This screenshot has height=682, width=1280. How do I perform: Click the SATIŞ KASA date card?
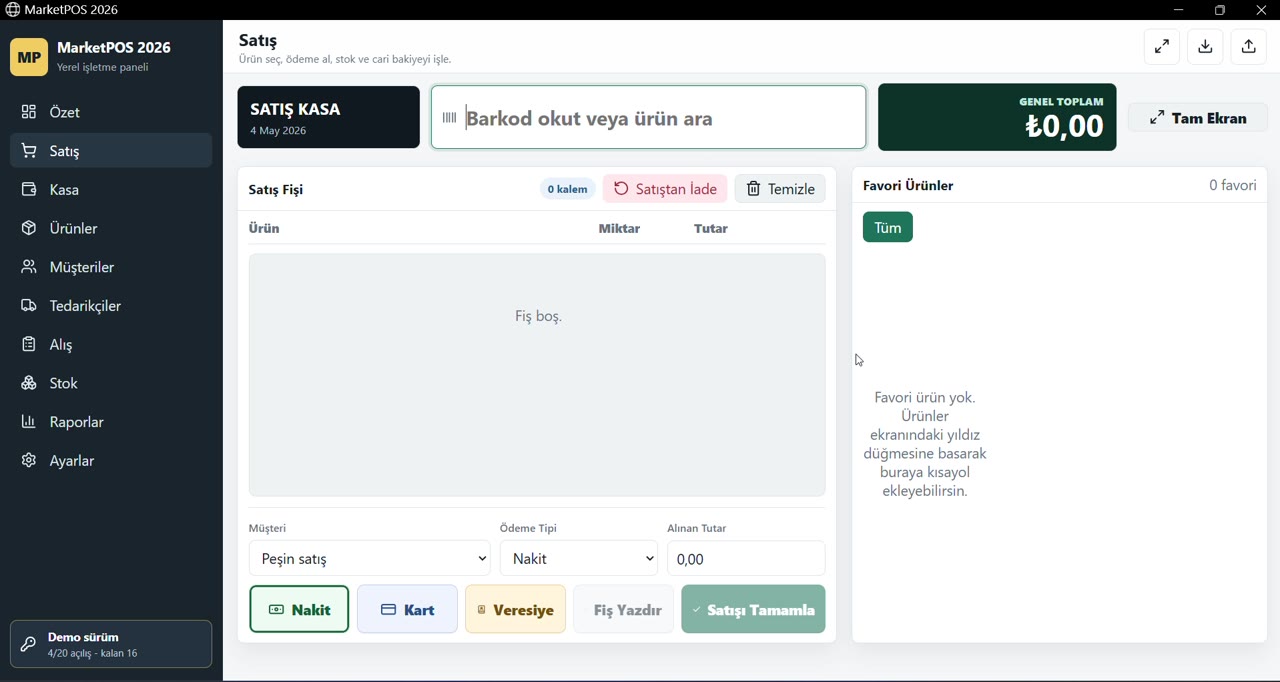[328, 117]
